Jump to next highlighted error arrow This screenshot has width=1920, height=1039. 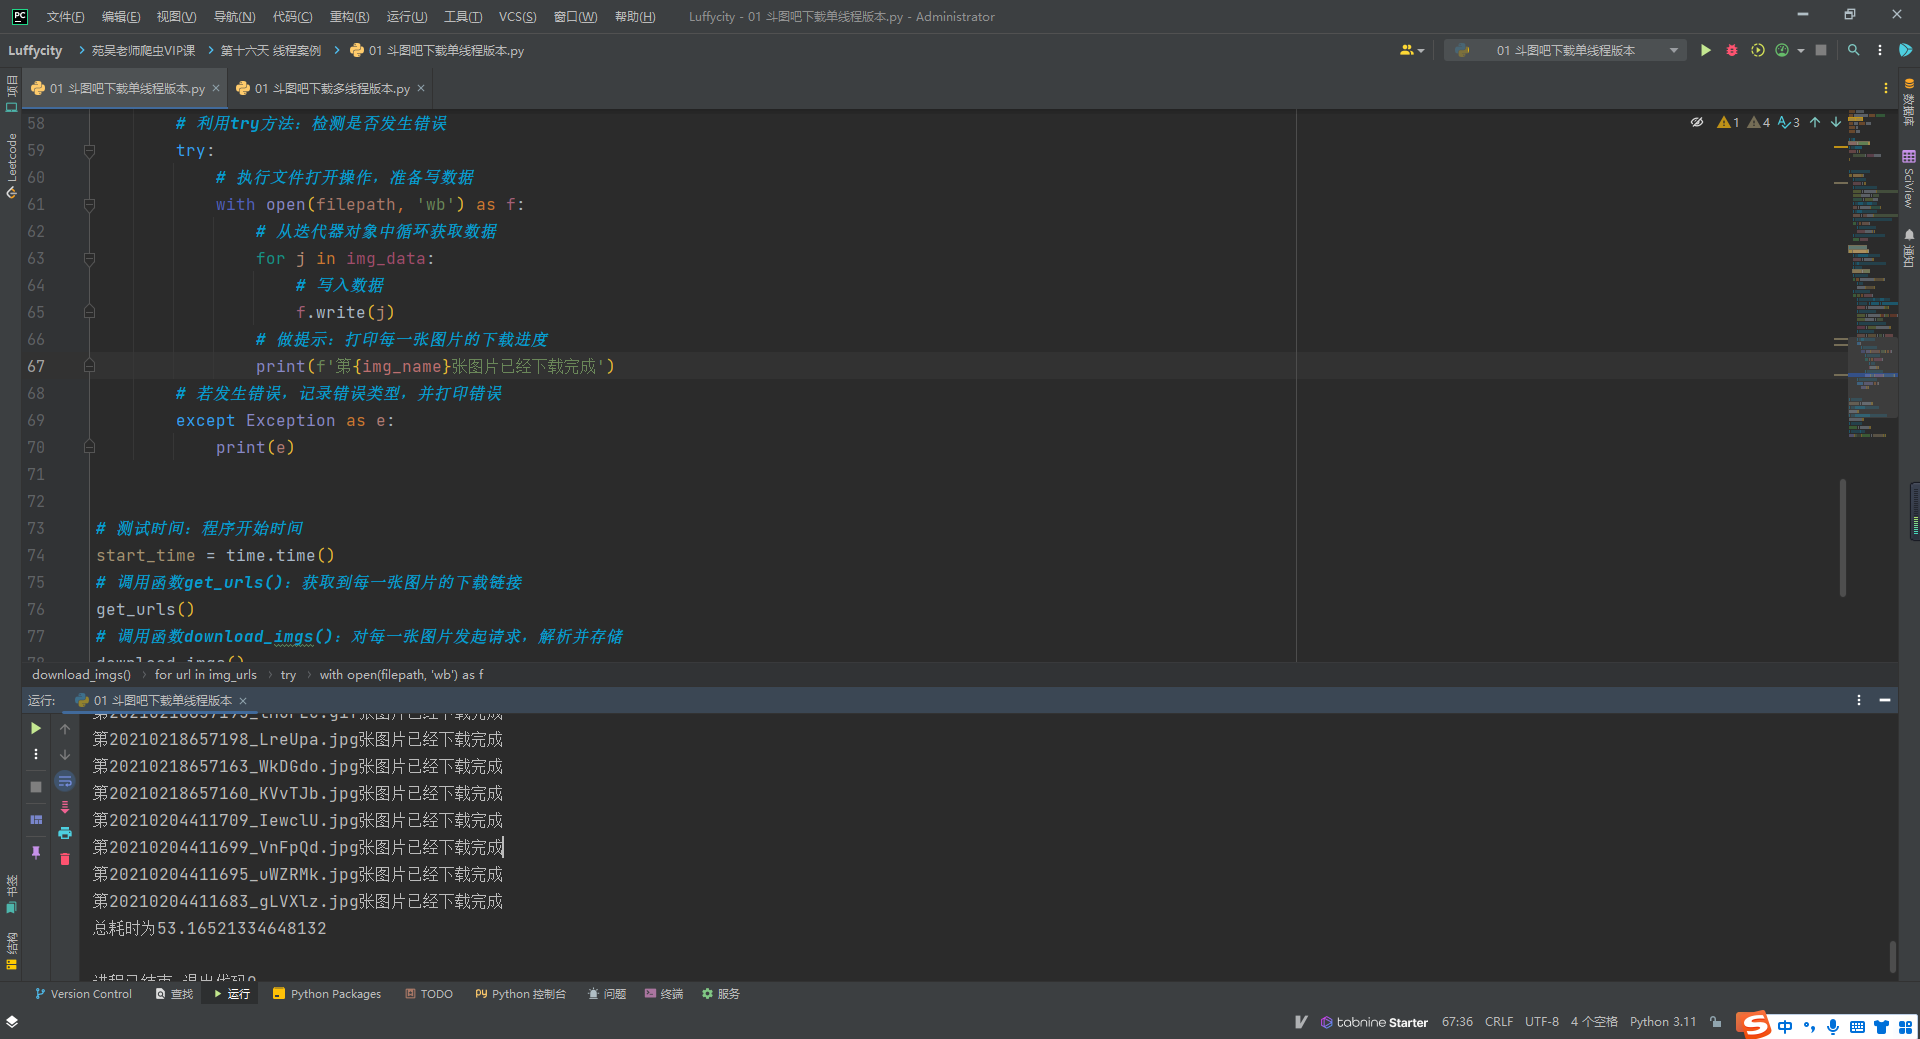coord(1836,122)
